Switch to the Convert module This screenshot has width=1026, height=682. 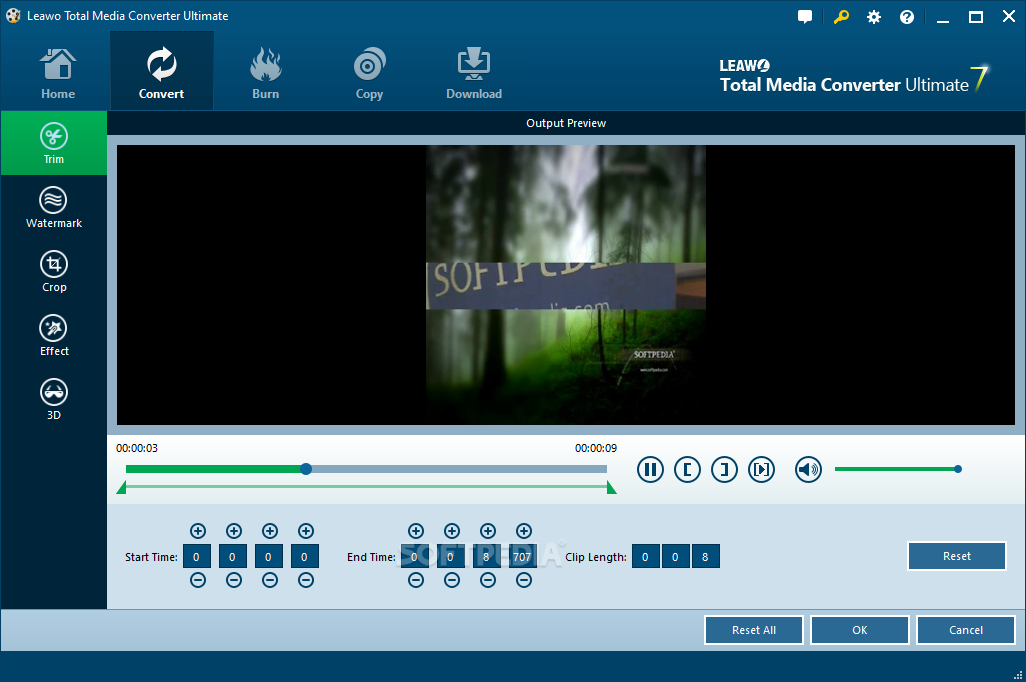[162, 72]
